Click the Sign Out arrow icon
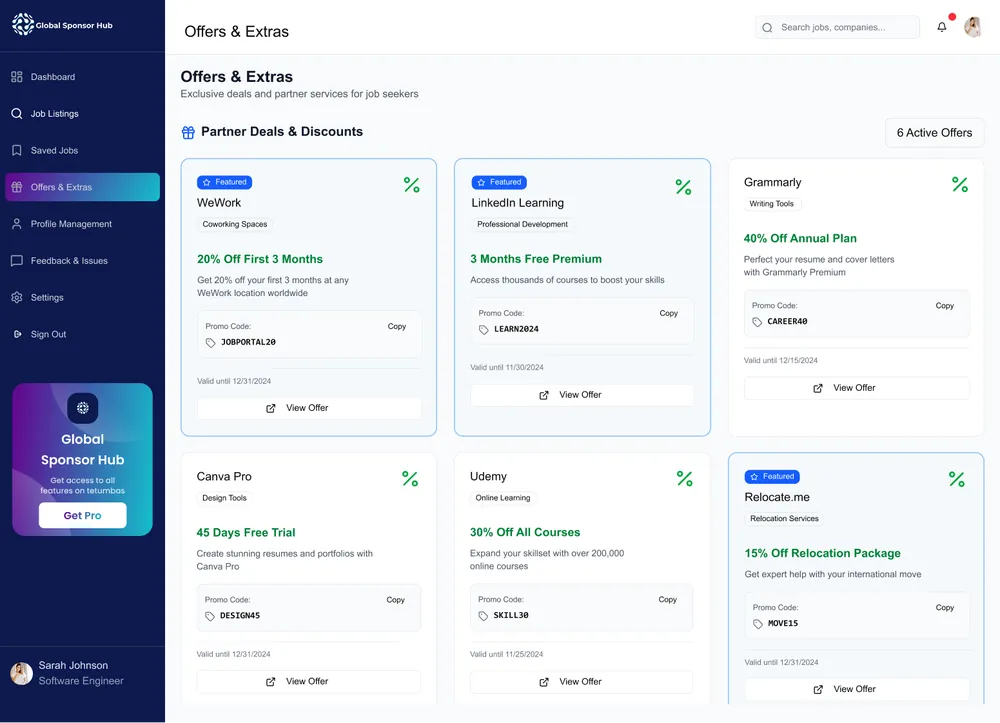1000x723 pixels. pos(17,334)
